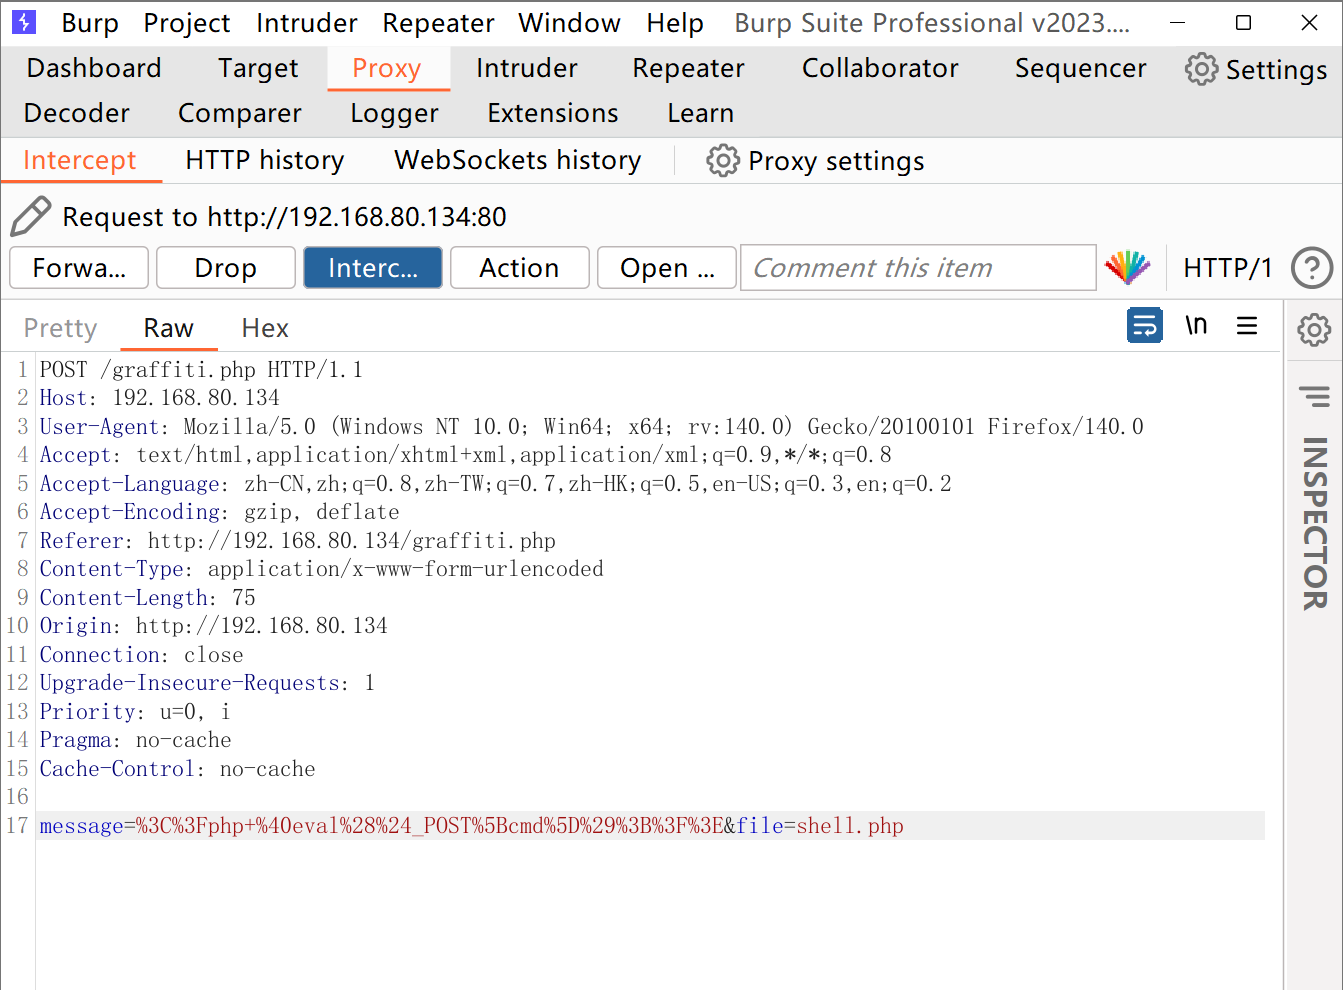Open the help question mark icon
The width and height of the screenshot is (1343, 990).
(x=1311, y=268)
